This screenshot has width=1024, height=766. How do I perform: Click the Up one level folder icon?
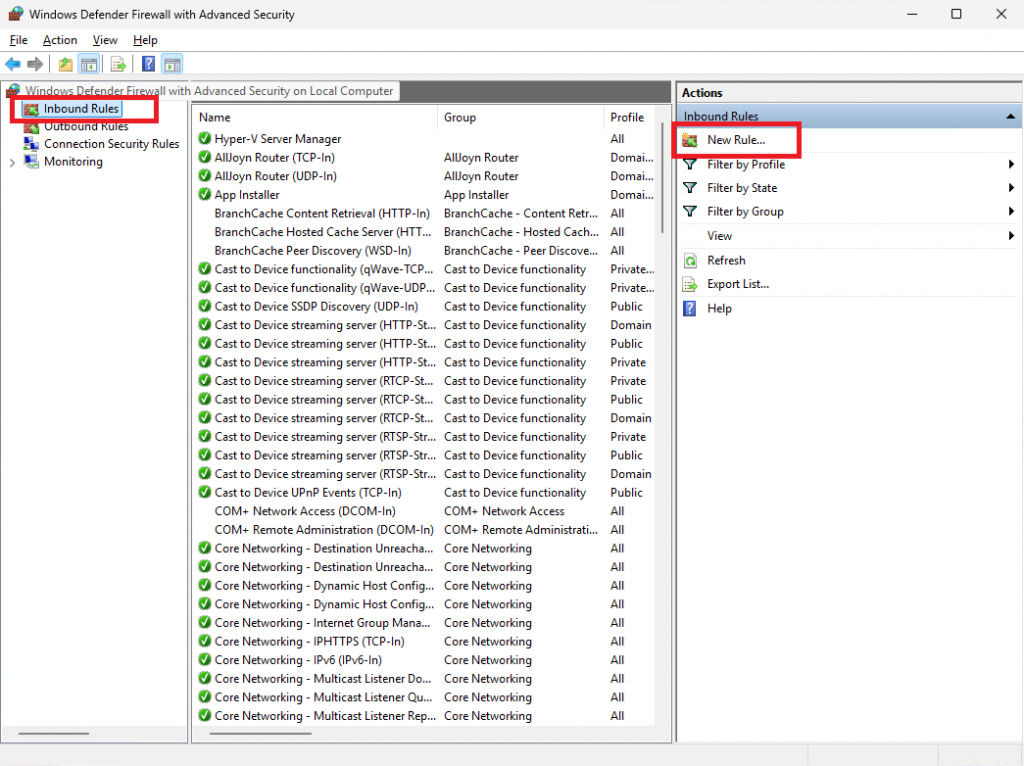click(x=65, y=64)
